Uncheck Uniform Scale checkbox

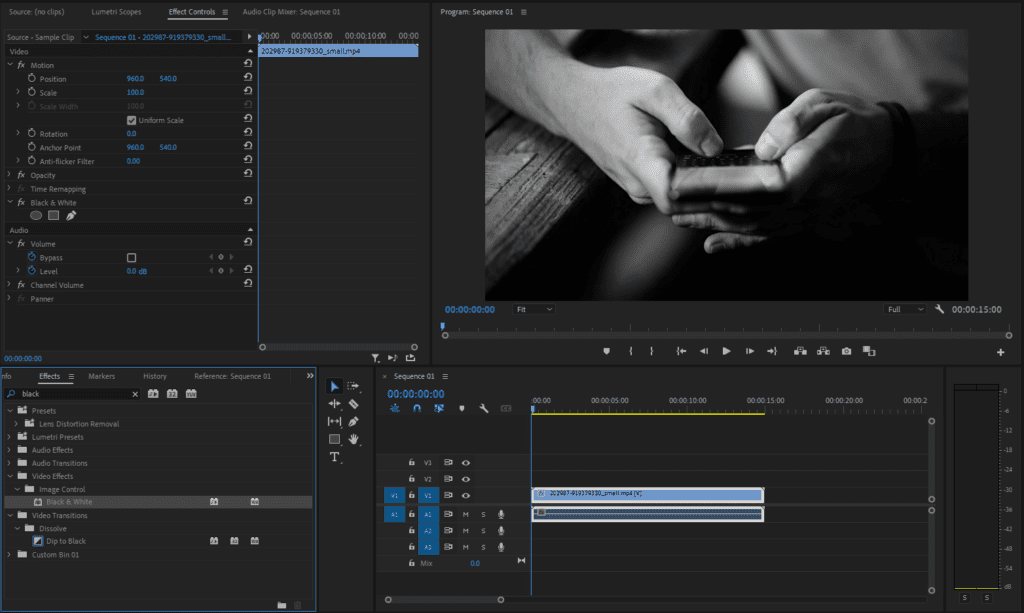[x=131, y=120]
